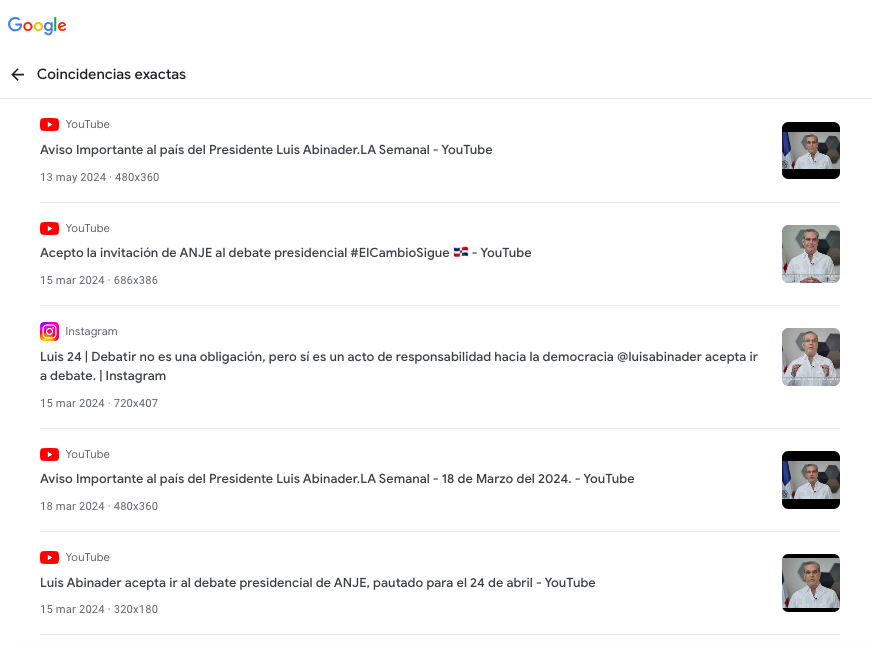Viewport: 872px width, 647px height.
Task: Open the Google logo homepage link
Action: click(x=37, y=26)
